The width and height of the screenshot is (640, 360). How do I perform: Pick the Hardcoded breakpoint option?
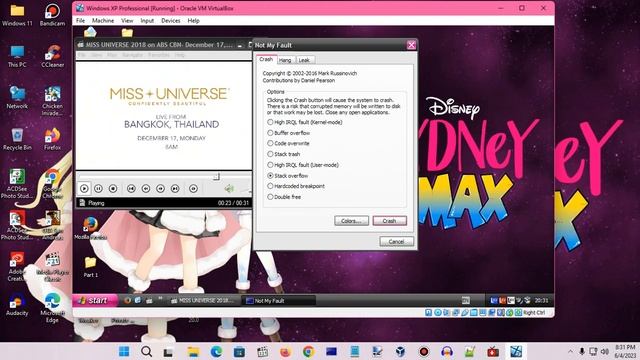point(296,186)
